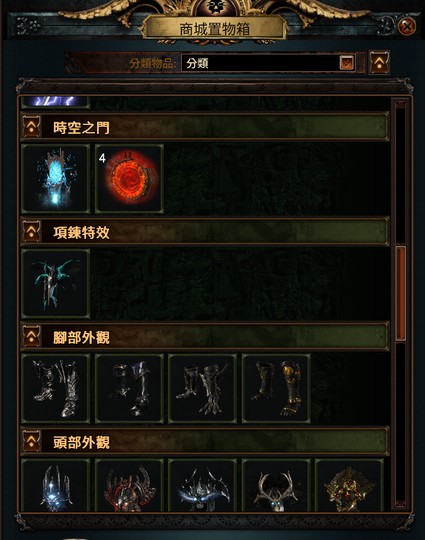Open the 分類 sort dropdown
Screen dimensions: 425x540
click(268, 63)
